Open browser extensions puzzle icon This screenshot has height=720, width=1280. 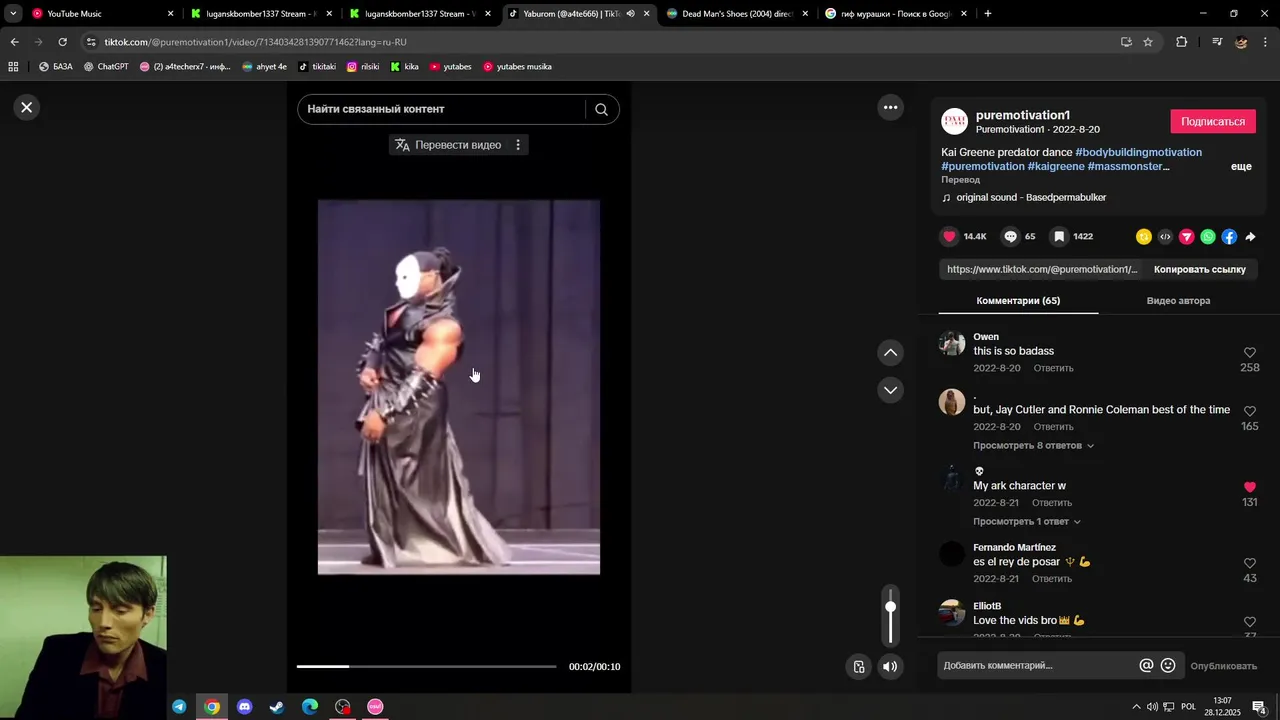[x=1182, y=42]
